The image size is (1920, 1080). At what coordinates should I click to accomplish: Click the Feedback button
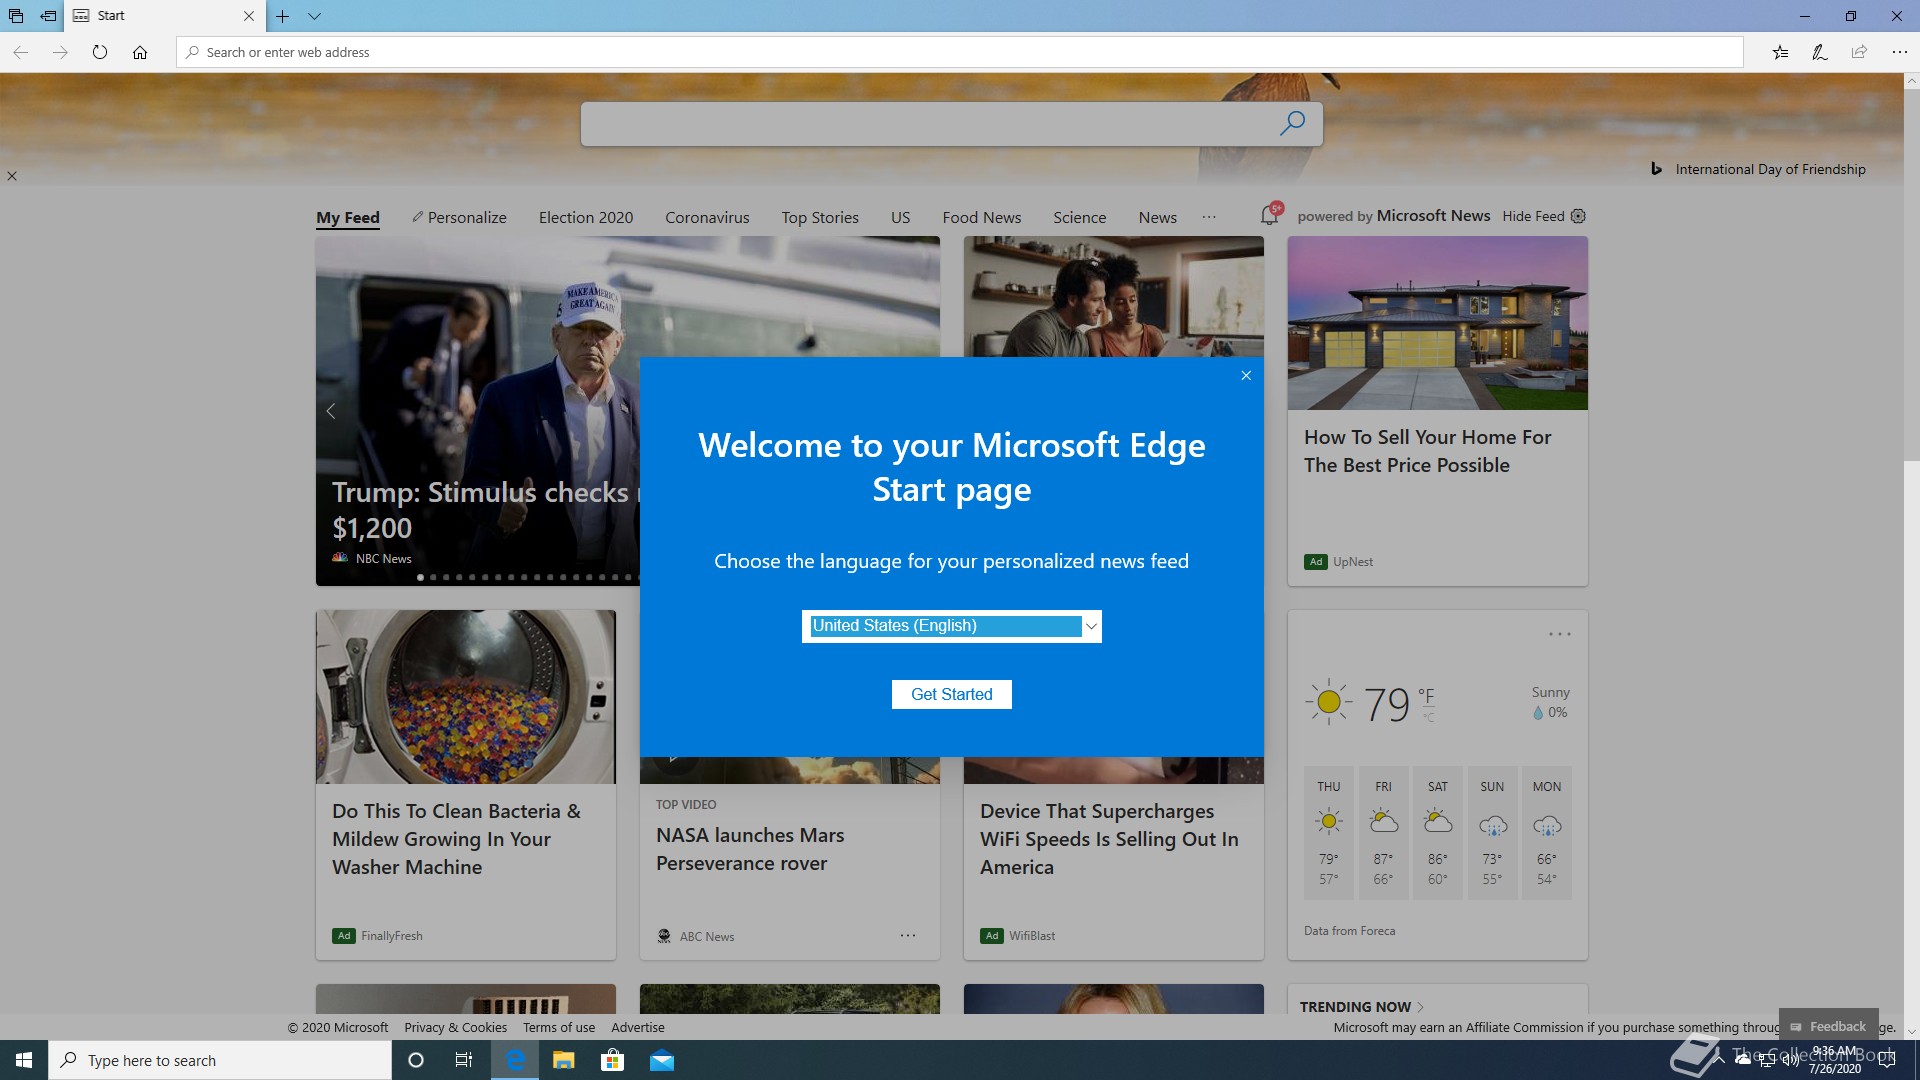(x=1828, y=1026)
